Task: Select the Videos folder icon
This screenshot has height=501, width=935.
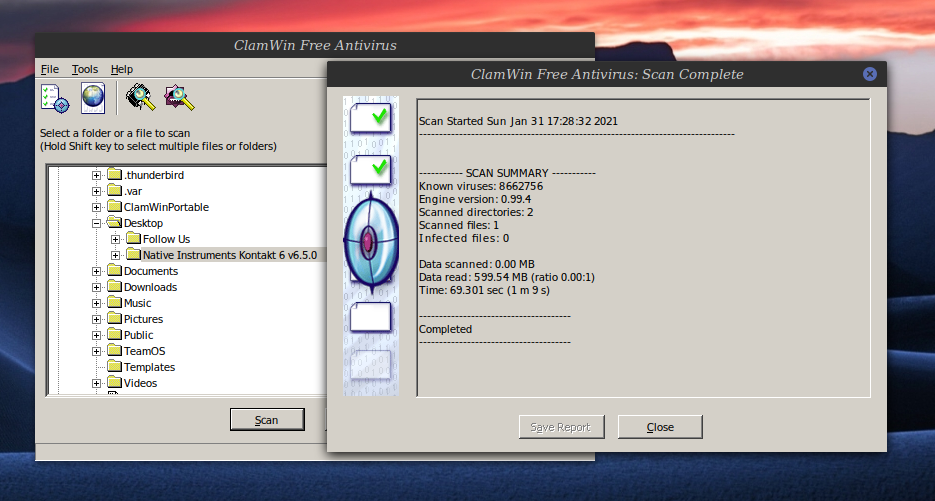Action: tap(114, 383)
